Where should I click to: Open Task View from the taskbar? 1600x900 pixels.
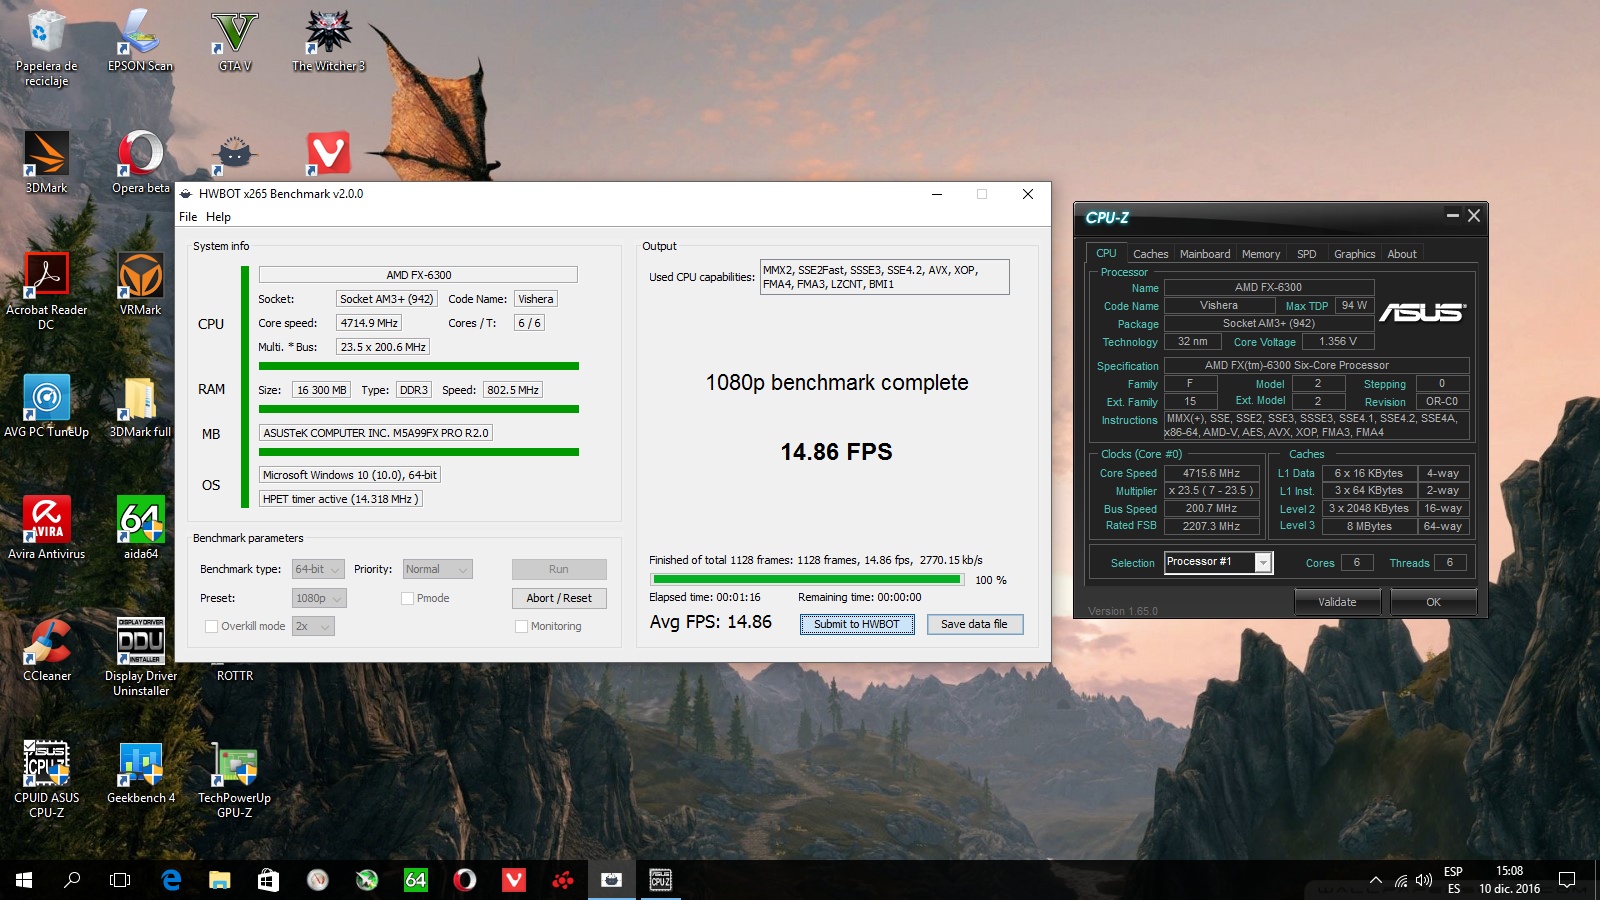[x=120, y=880]
